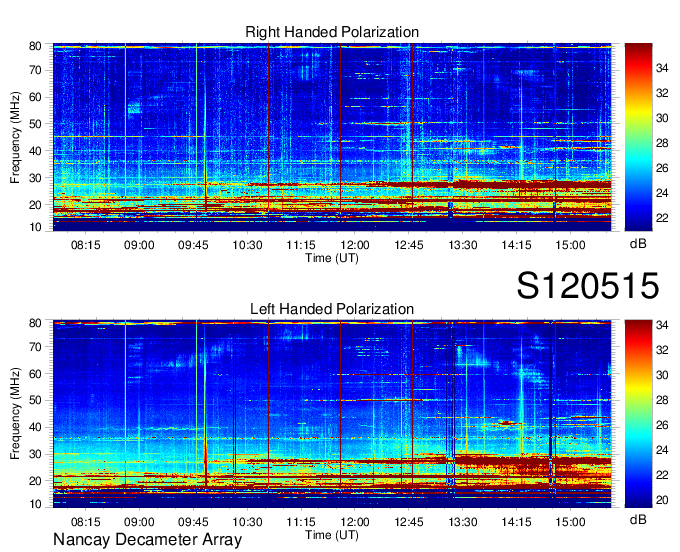Click the color bar beside the Left Handed plot
The width and height of the screenshot is (680, 552).
(x=638, y=414)
